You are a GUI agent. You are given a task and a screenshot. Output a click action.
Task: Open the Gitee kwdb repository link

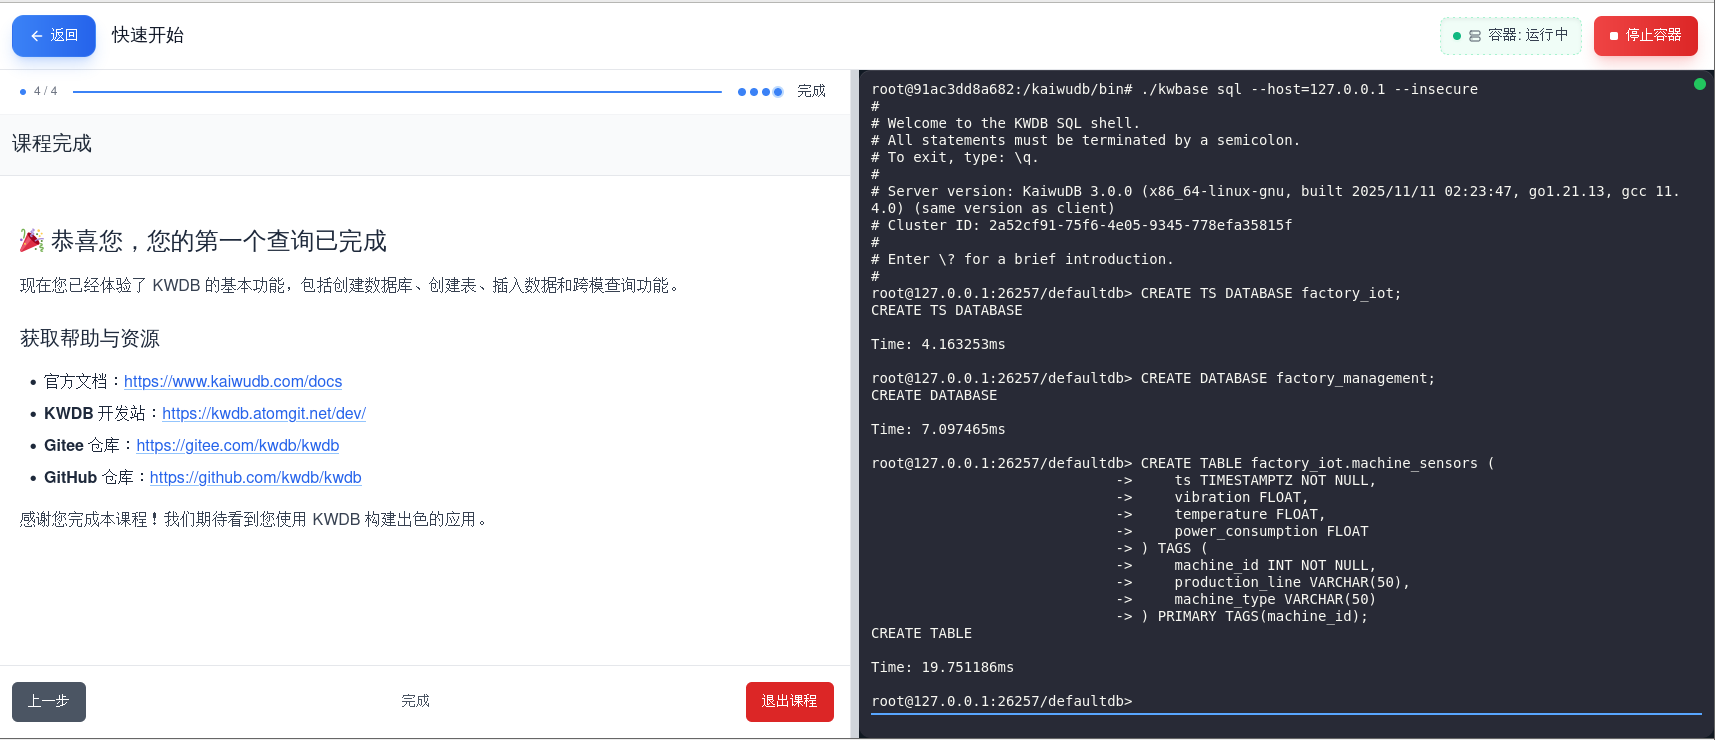tap(238, 445)
